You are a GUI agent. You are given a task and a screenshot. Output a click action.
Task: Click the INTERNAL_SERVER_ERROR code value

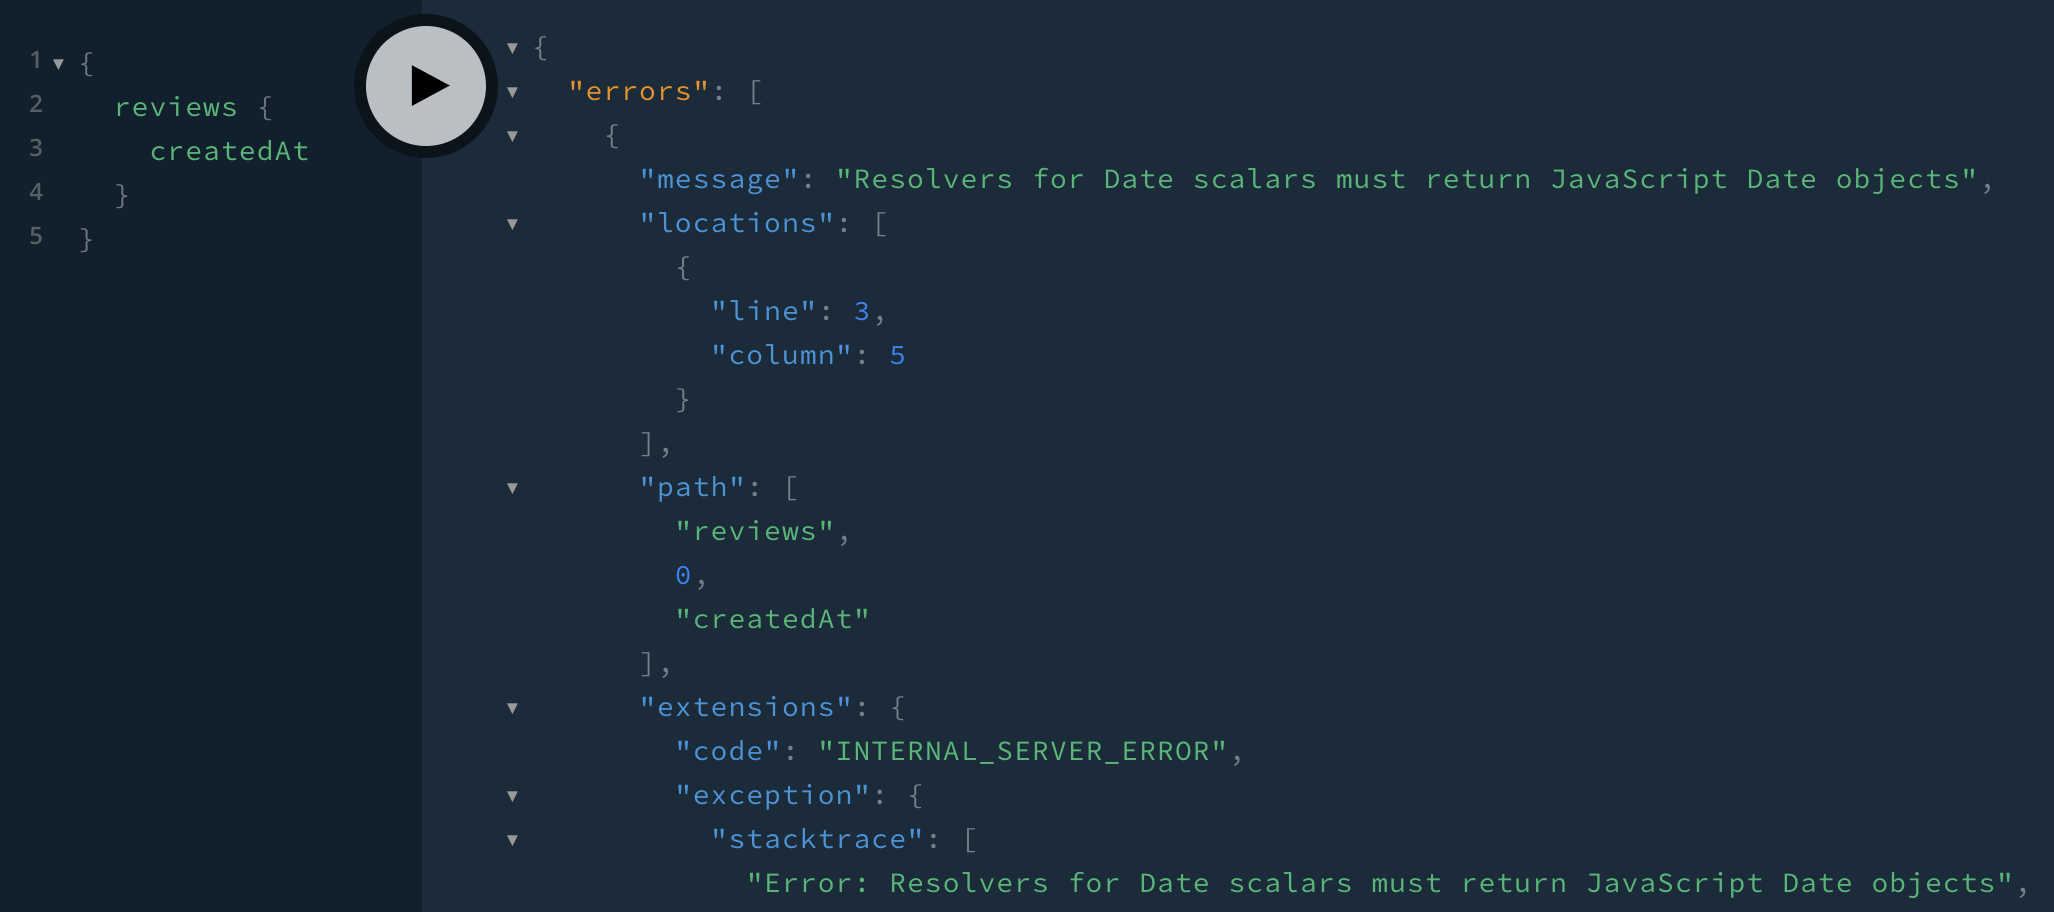(1022, 751)
